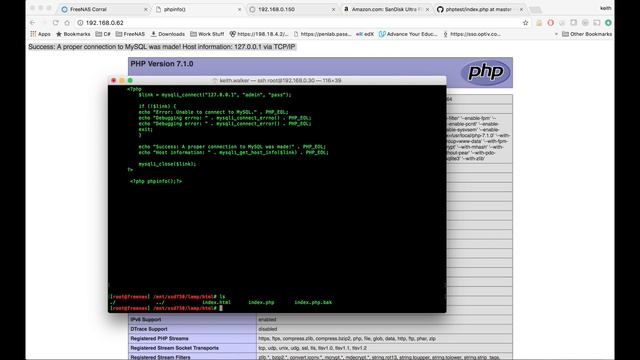The width and height of the screenshot is (640, 360).
Task: Click the 'disabled' value for DTrace Support
Action: (268, 329)
